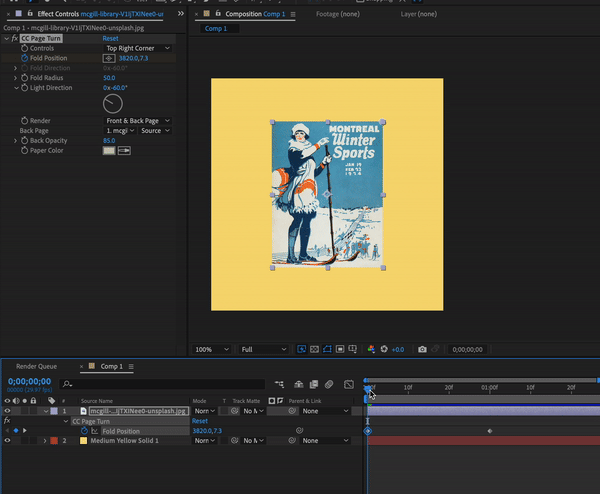Click Comp 1 breadcrumb in viewer
The height and width of the screenshot is (494, 600).
click(216, 28)
